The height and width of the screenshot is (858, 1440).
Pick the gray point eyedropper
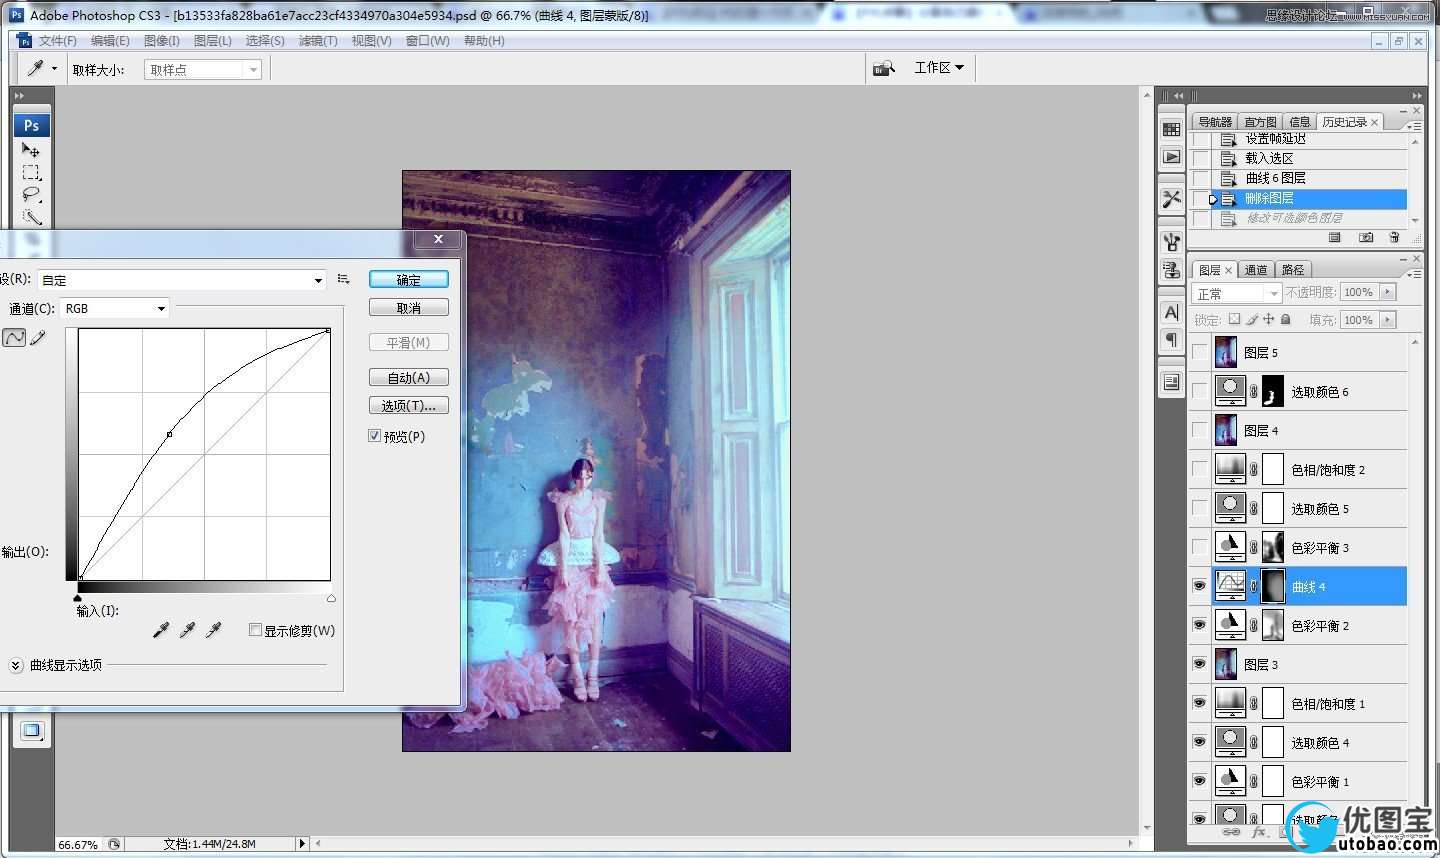[186, 630]
